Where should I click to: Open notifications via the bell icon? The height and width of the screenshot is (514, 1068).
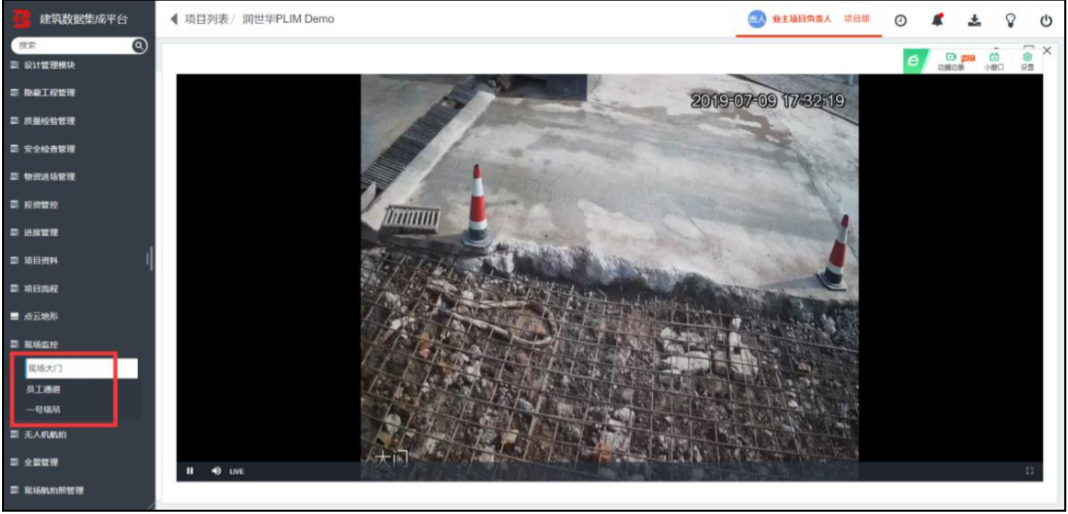[x=938, y=20]
